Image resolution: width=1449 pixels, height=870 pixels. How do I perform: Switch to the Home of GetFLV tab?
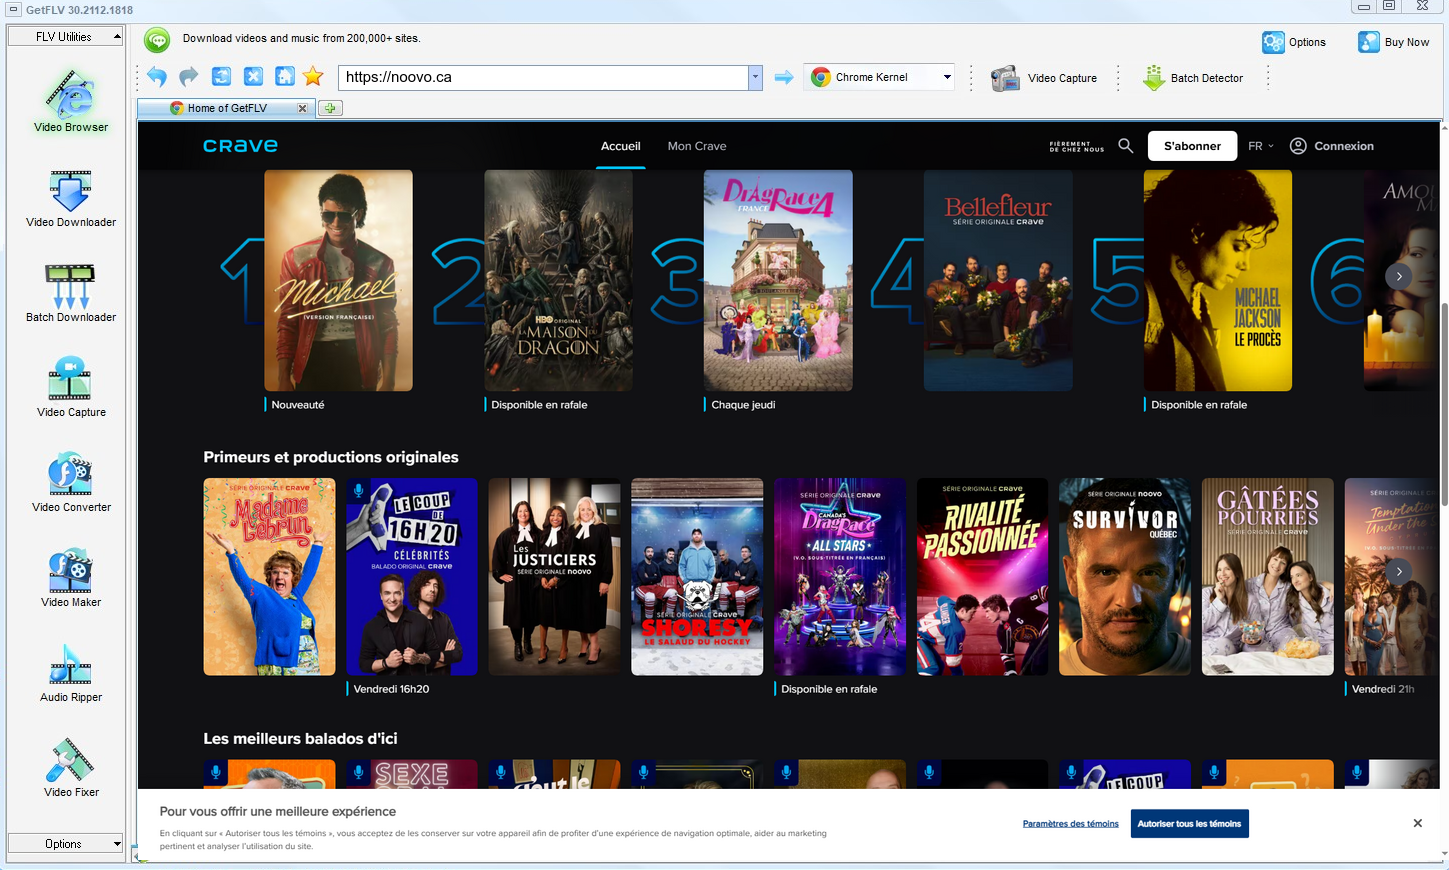coord(226,108)
